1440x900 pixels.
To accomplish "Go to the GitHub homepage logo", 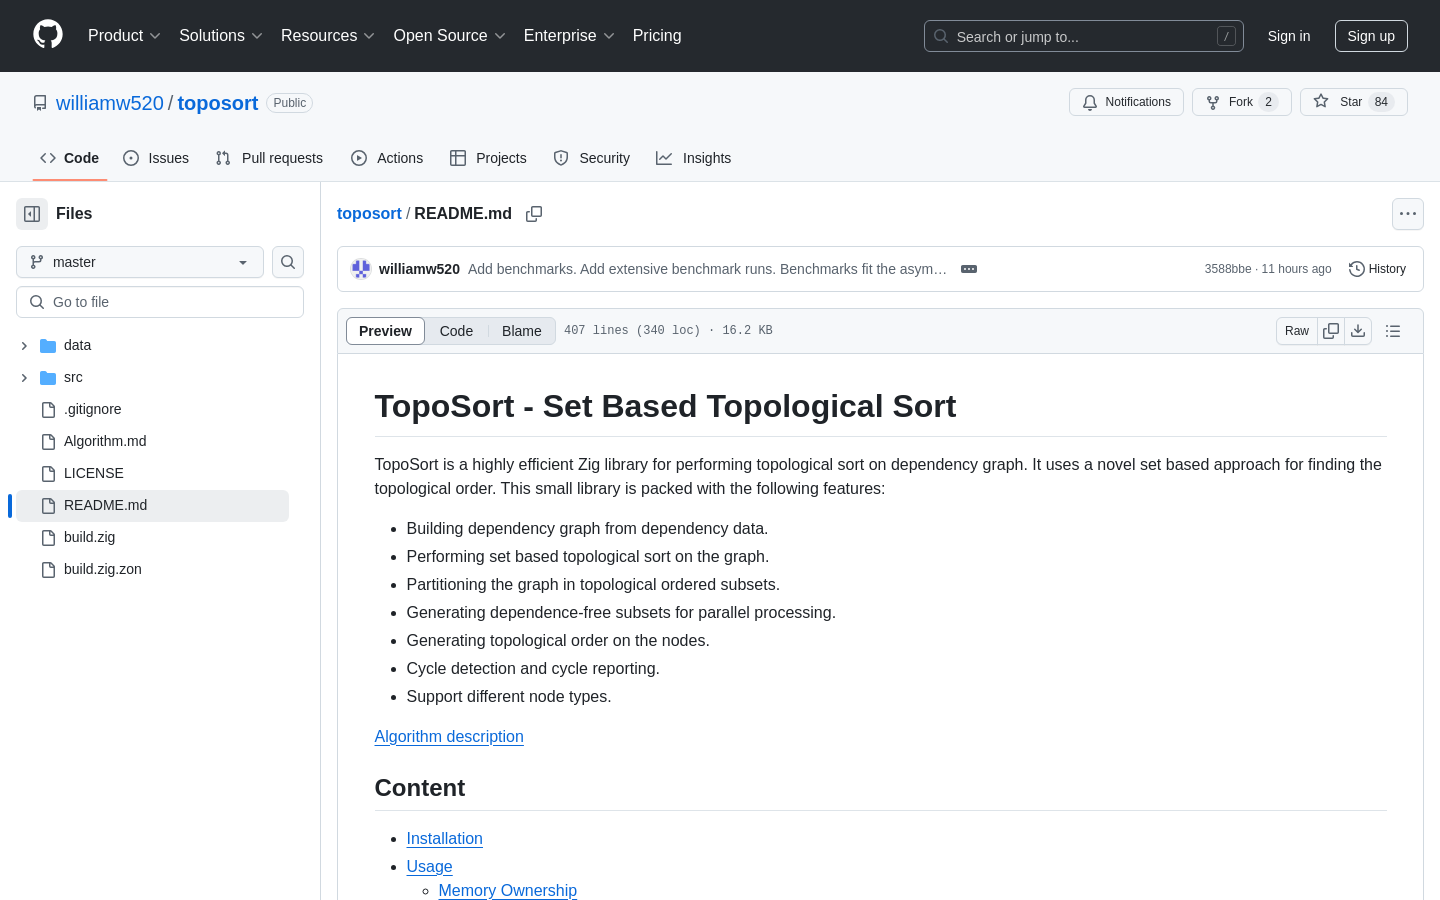I will tap(48, 35).
